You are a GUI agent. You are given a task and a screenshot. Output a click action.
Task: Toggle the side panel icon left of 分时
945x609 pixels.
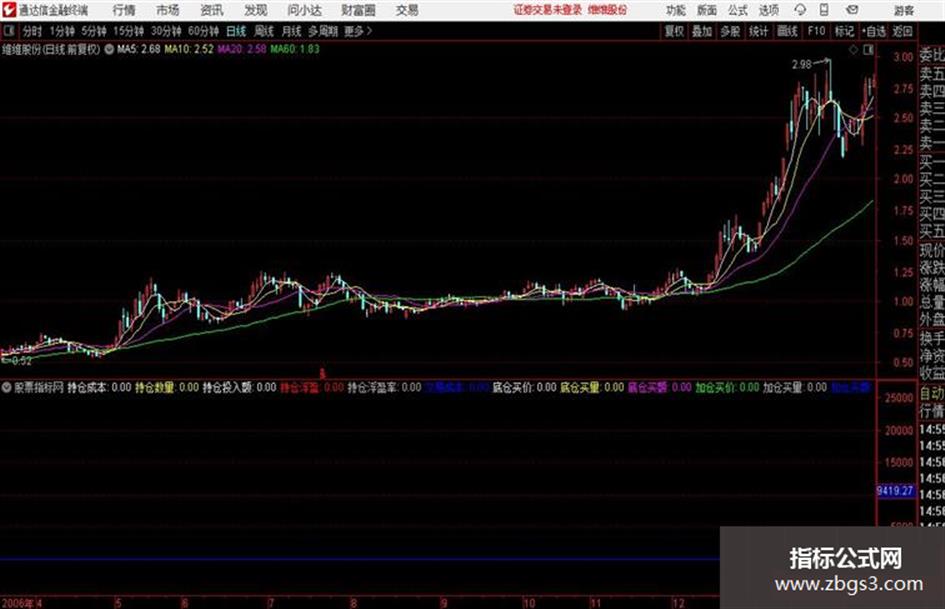[x=8, y=31]
